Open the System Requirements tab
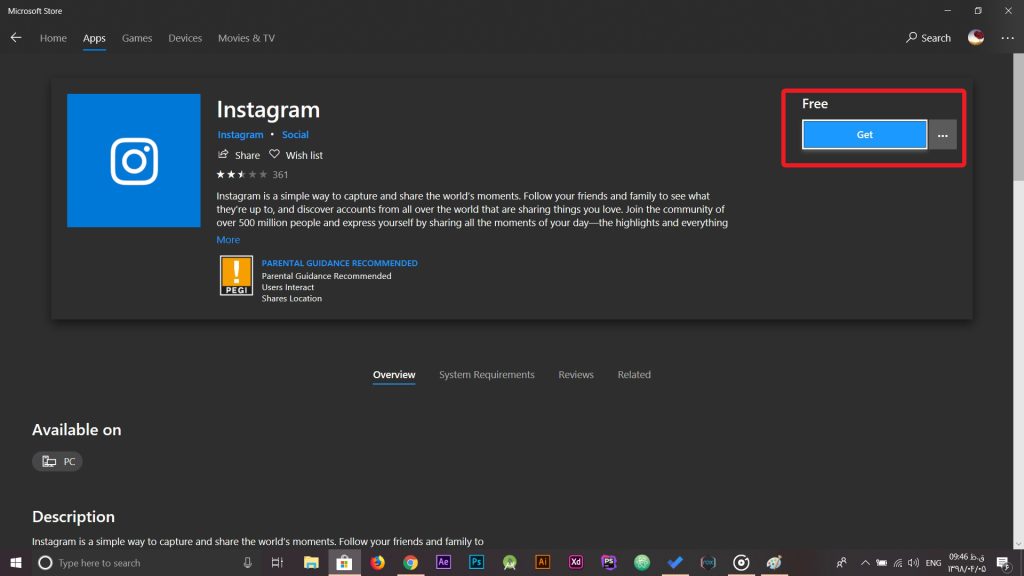Screen dimensions: 1024x576 tap(486, 375)
